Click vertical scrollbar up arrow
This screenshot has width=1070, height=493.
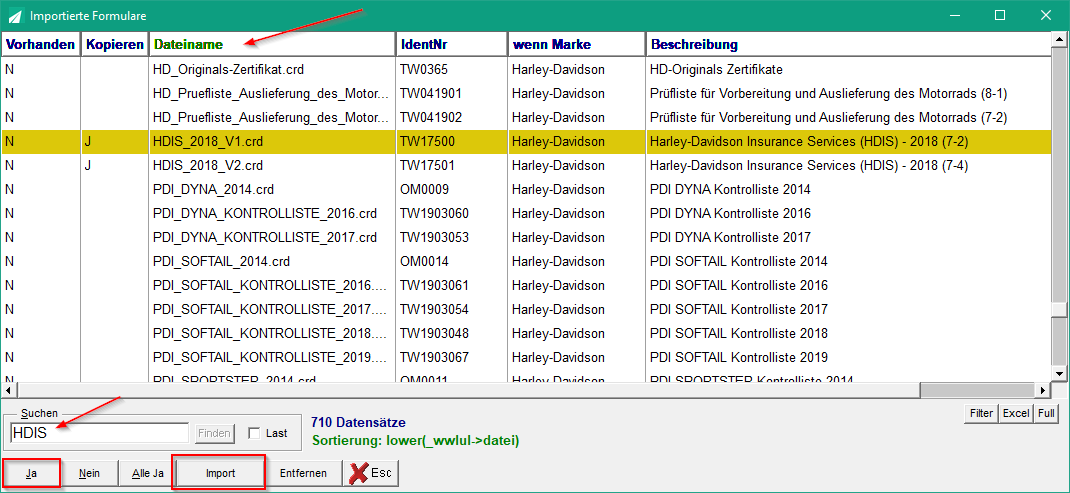click(1058, 40)
